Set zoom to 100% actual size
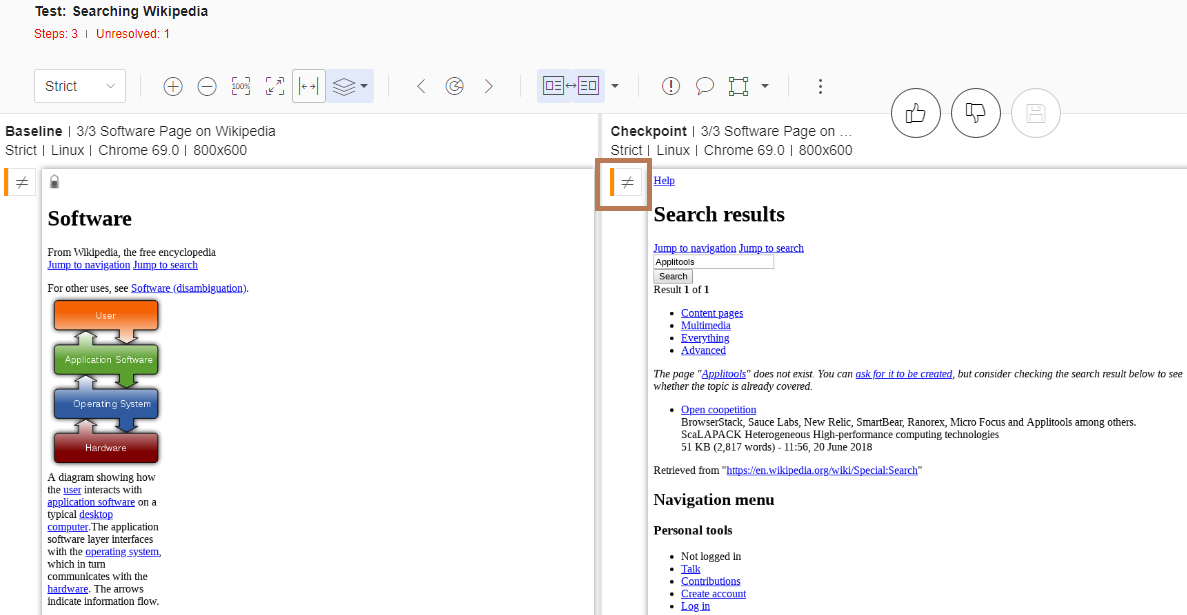This screenshot has width=1187, height=615. click(x=241, y=86)
